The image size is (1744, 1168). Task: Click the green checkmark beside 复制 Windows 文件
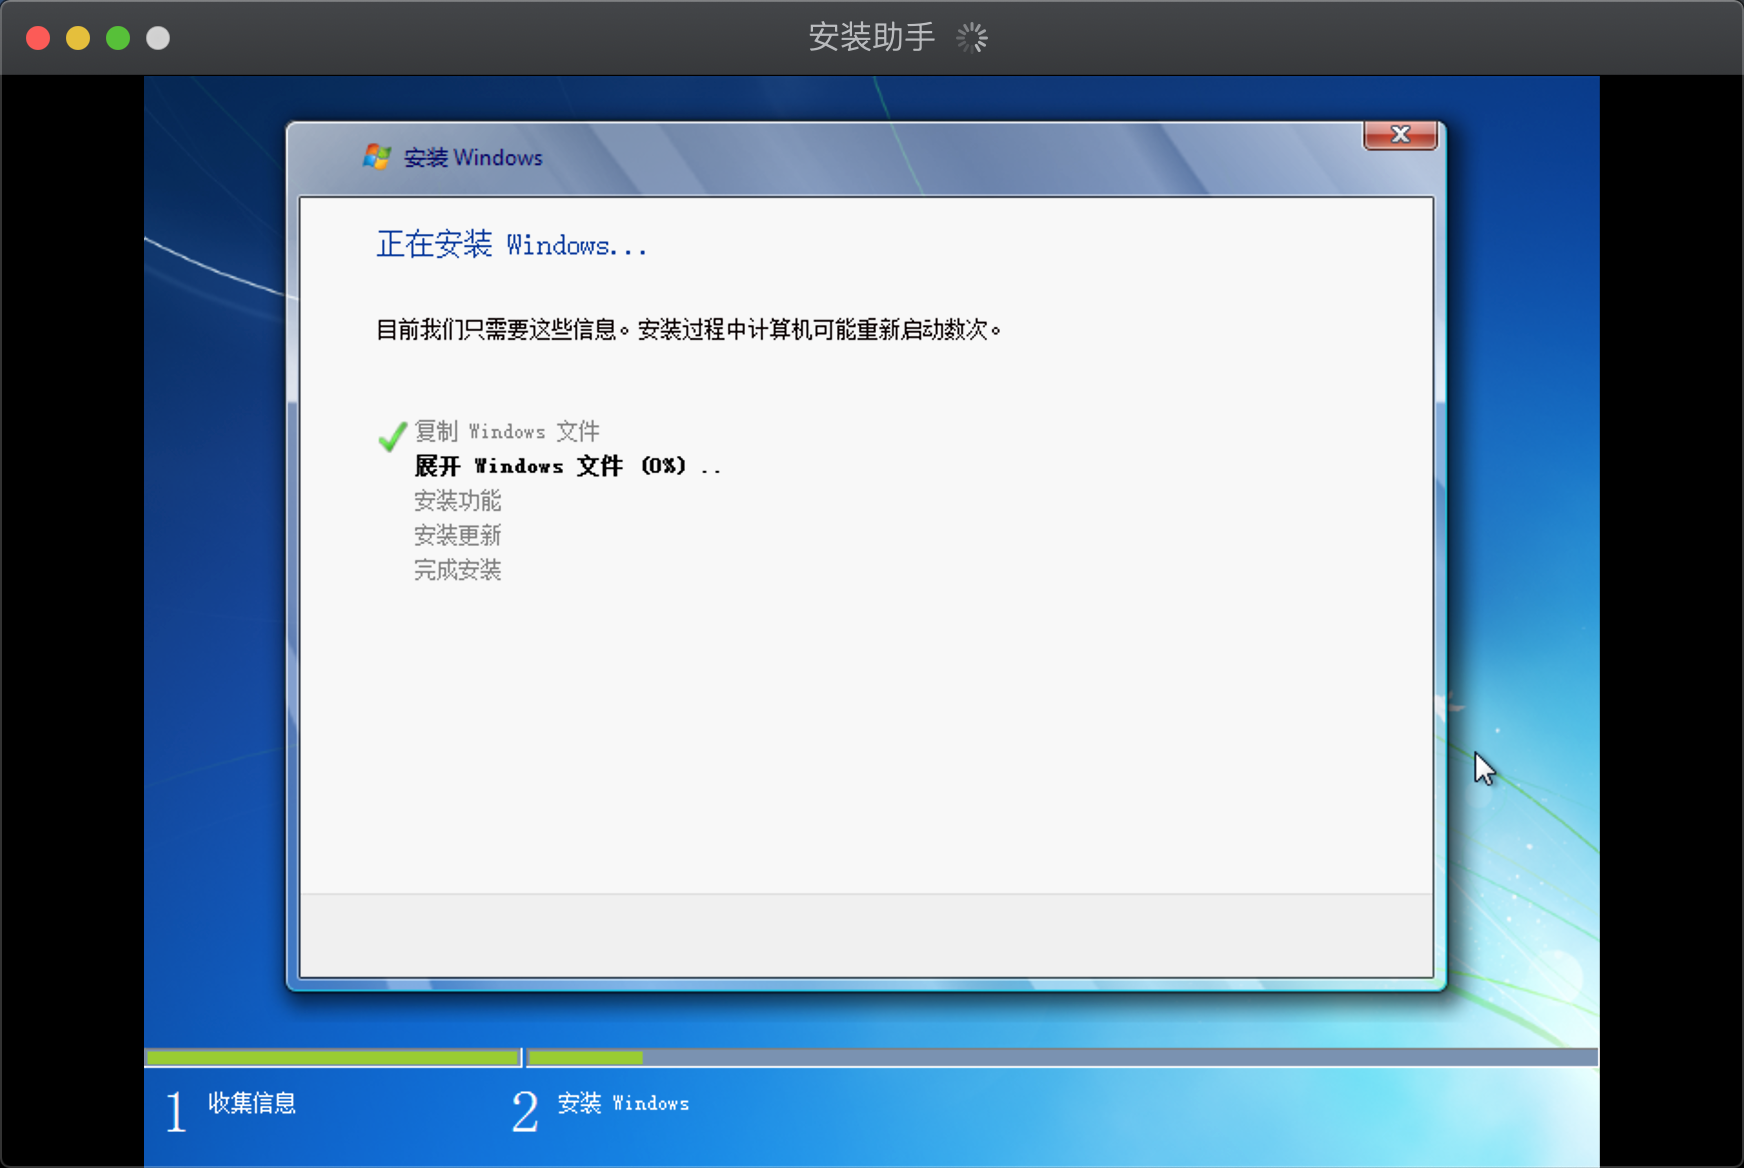[x=392, y=436]
